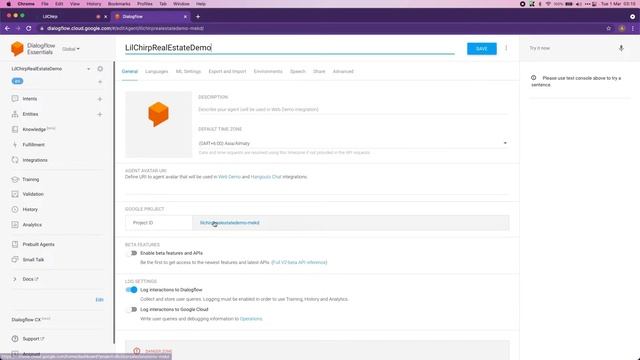Image resolution: width=640 pixels, height=360 pixels.
Task: Open Training section
Action: (31, 179)
